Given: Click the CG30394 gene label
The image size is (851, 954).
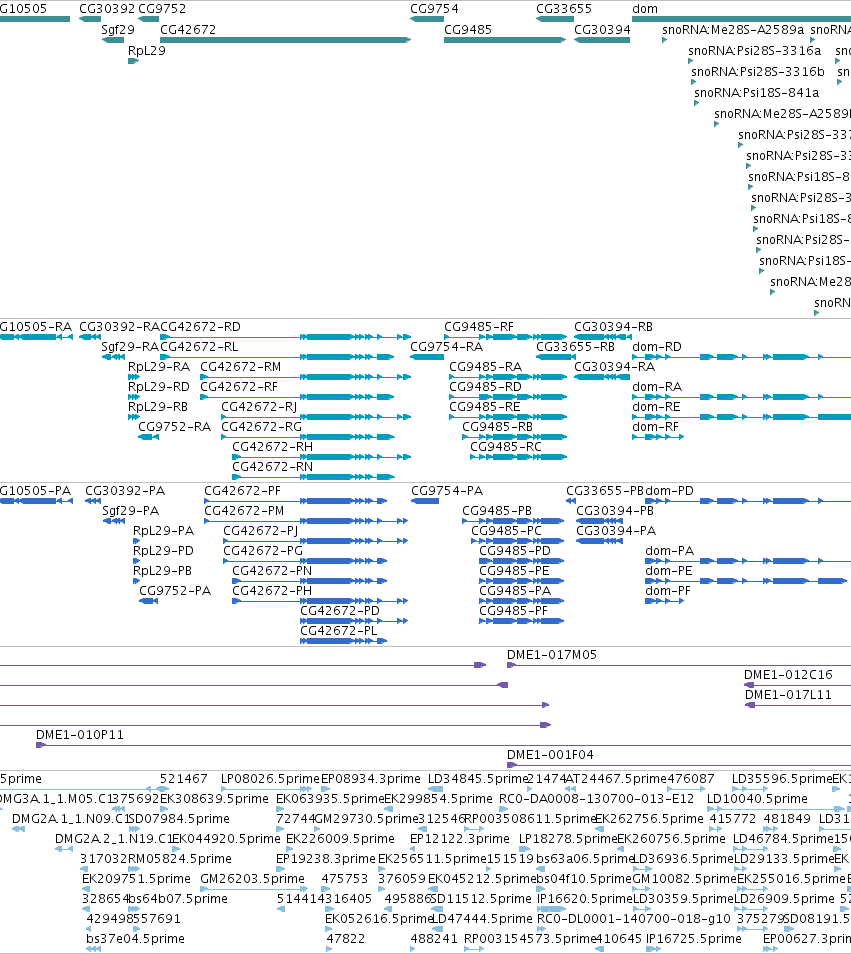Looking at the screenshot, I should [602, 29].
